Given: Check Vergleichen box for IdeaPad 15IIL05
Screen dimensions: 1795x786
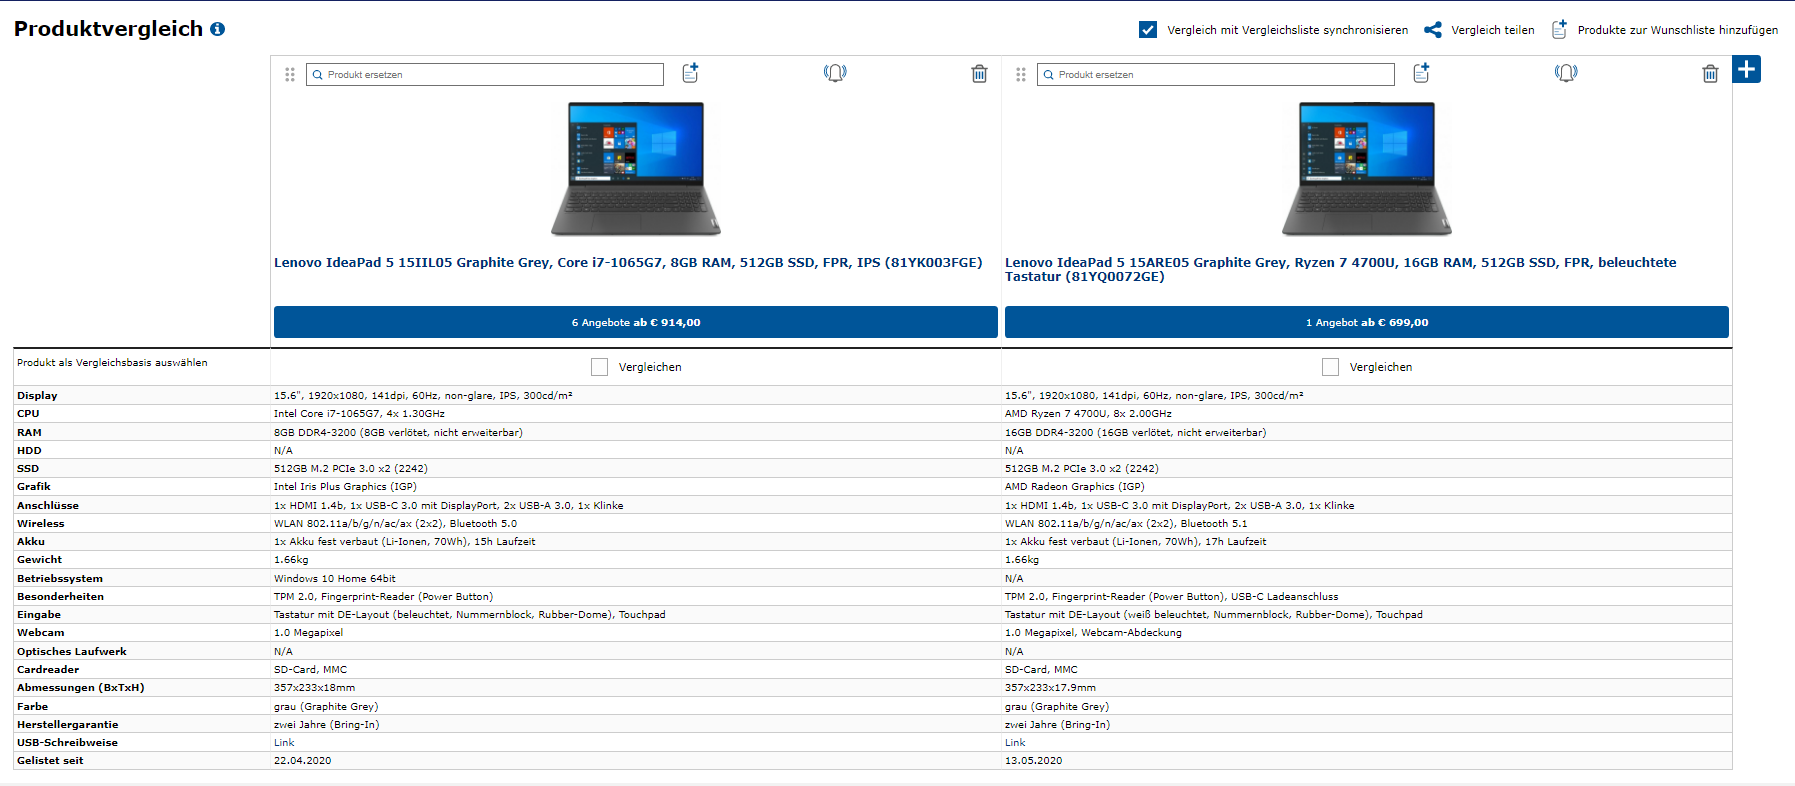Looking at the screenshot, I should tap(599, 367).
